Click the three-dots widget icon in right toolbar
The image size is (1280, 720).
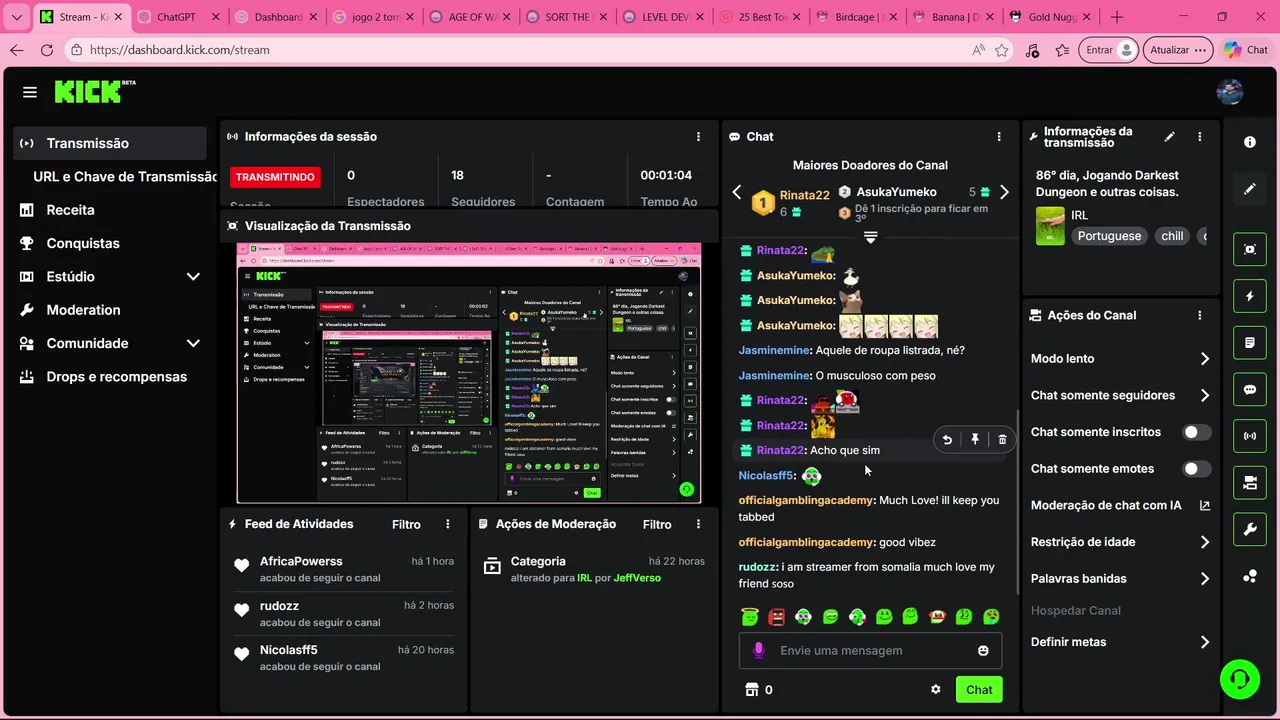pos(1250,576)
